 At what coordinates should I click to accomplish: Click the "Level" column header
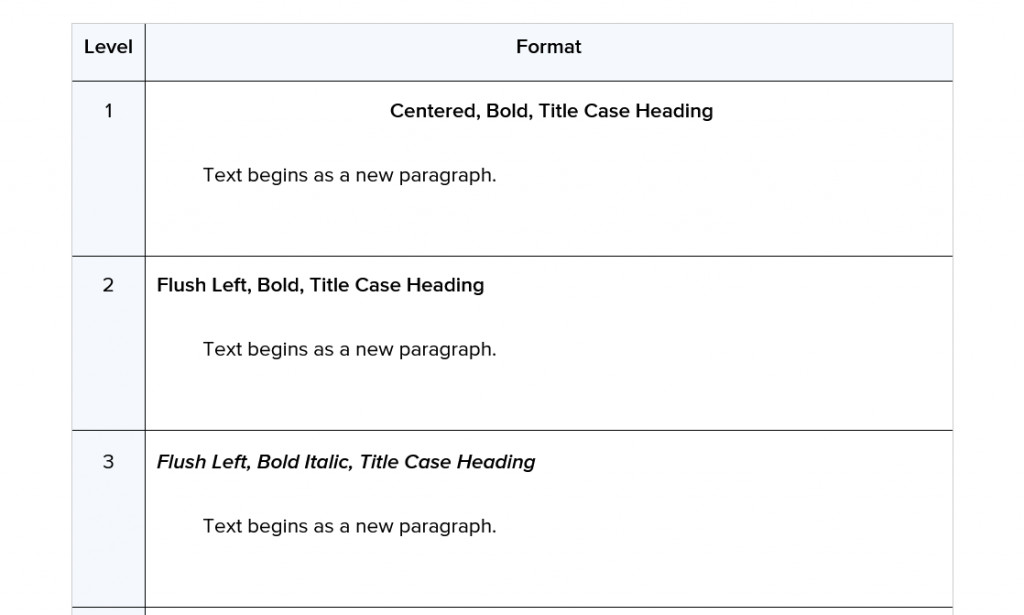108,47
